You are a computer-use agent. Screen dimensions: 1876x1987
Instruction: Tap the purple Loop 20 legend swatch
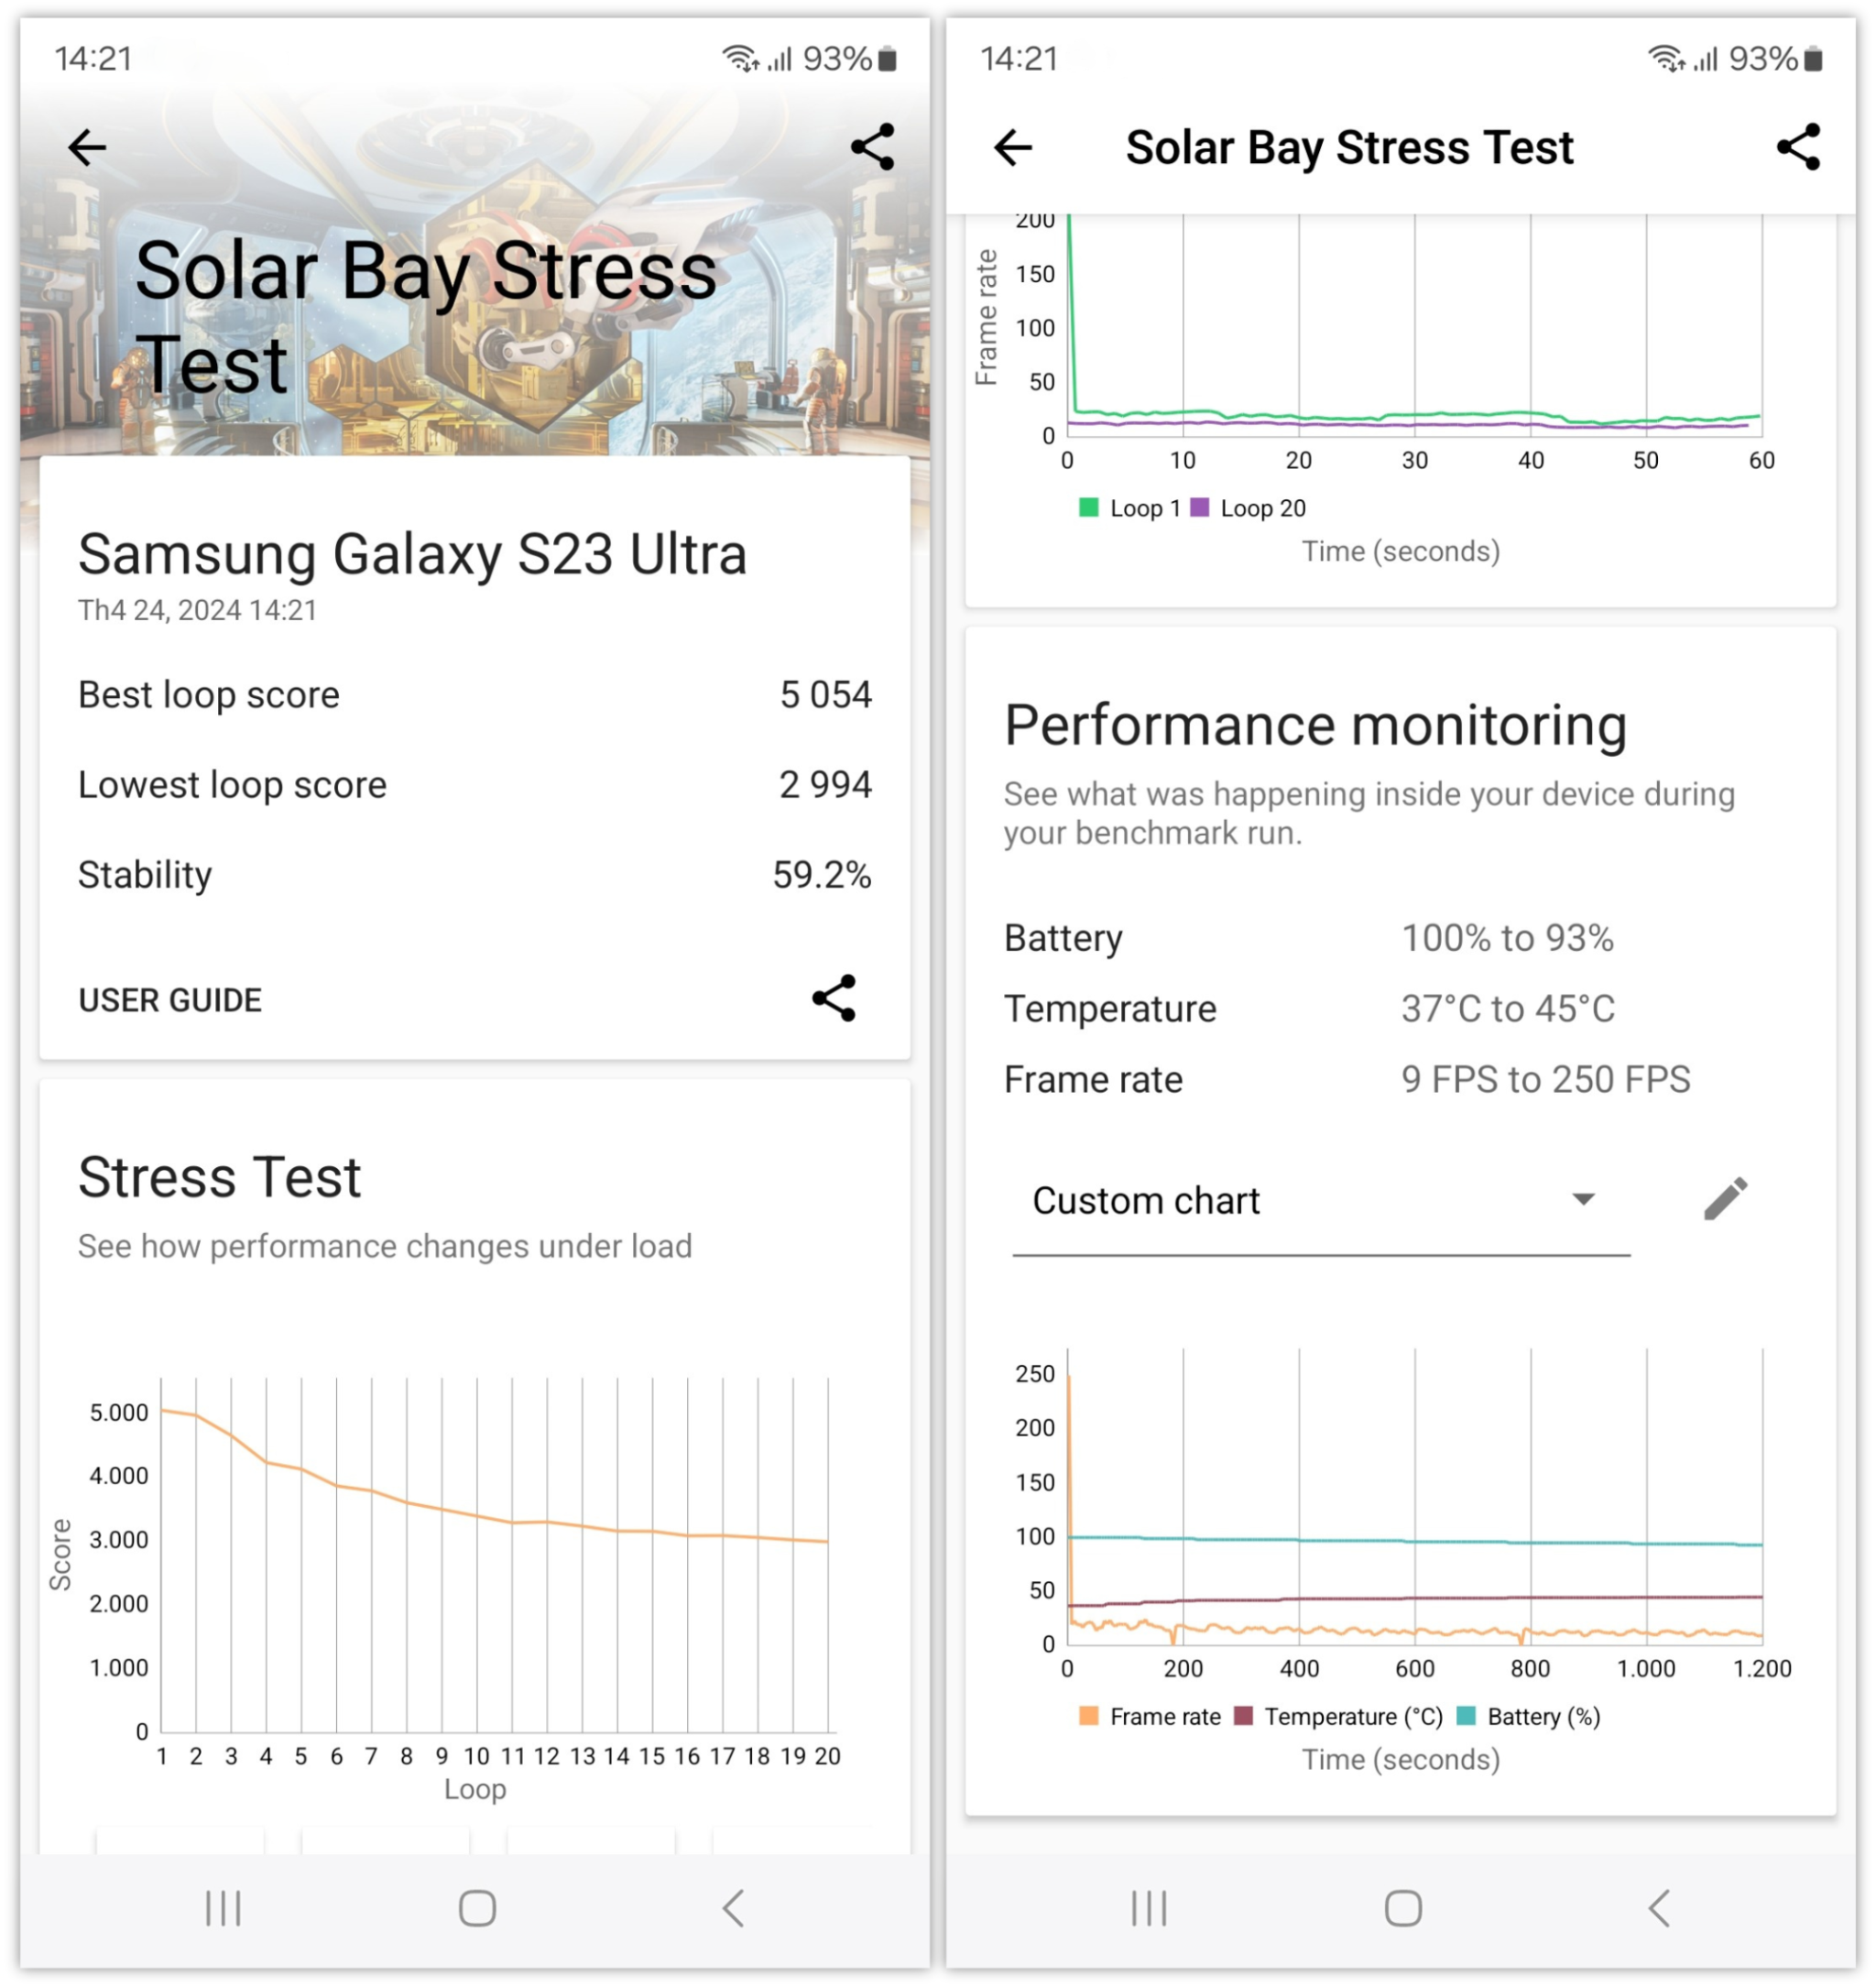(1199, 507)
